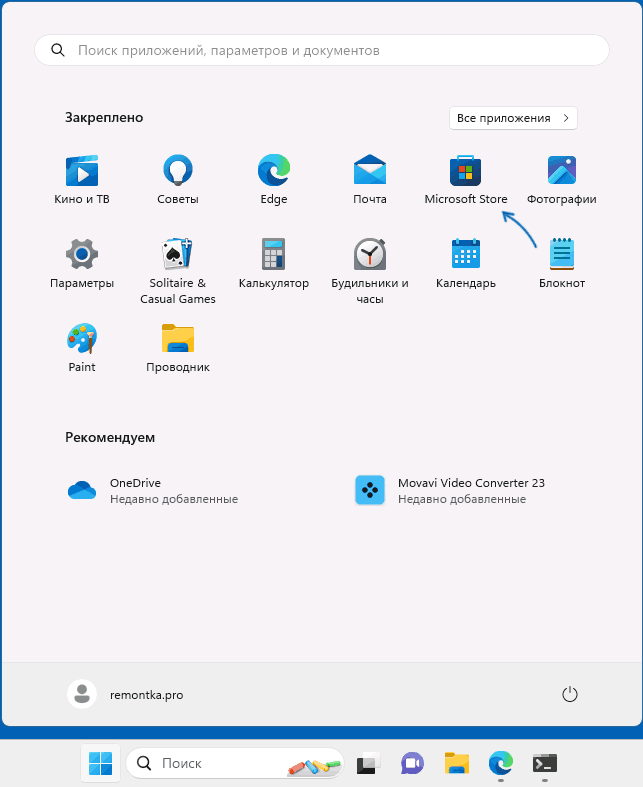Open the Кино и ТВ app

(82, 180)
